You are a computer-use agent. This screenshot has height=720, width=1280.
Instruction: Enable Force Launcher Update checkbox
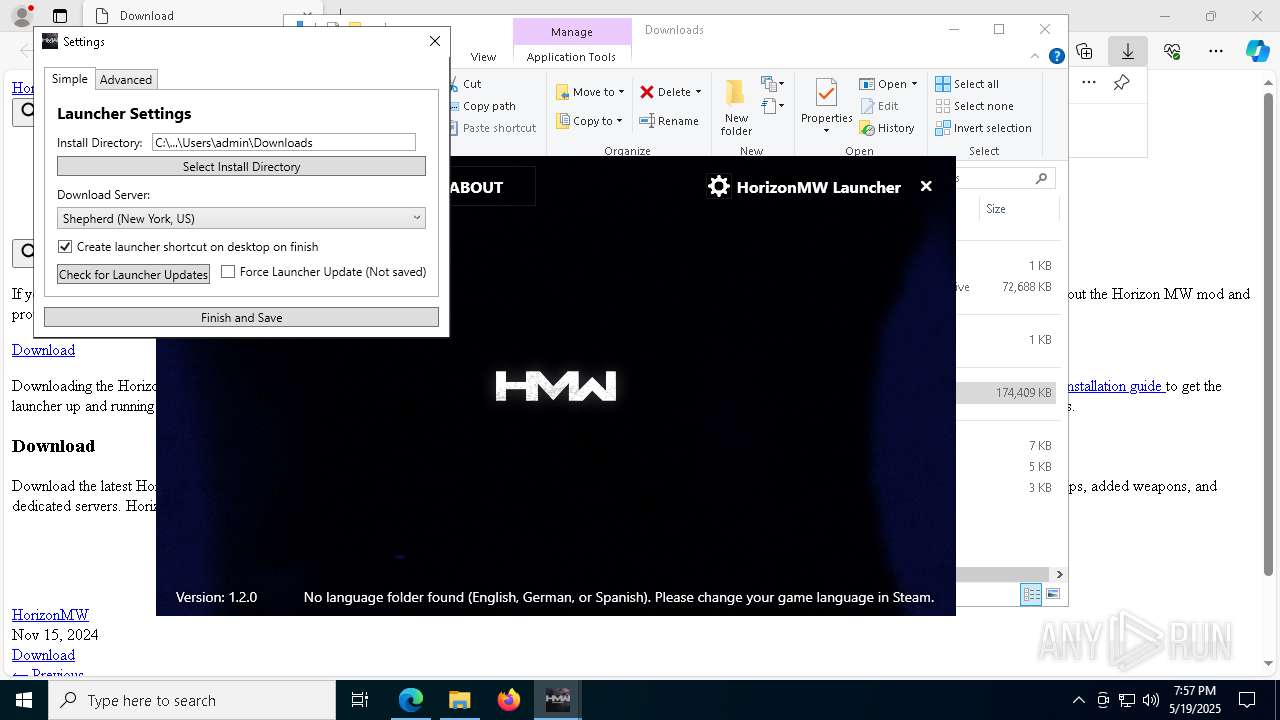click(228, 272)
